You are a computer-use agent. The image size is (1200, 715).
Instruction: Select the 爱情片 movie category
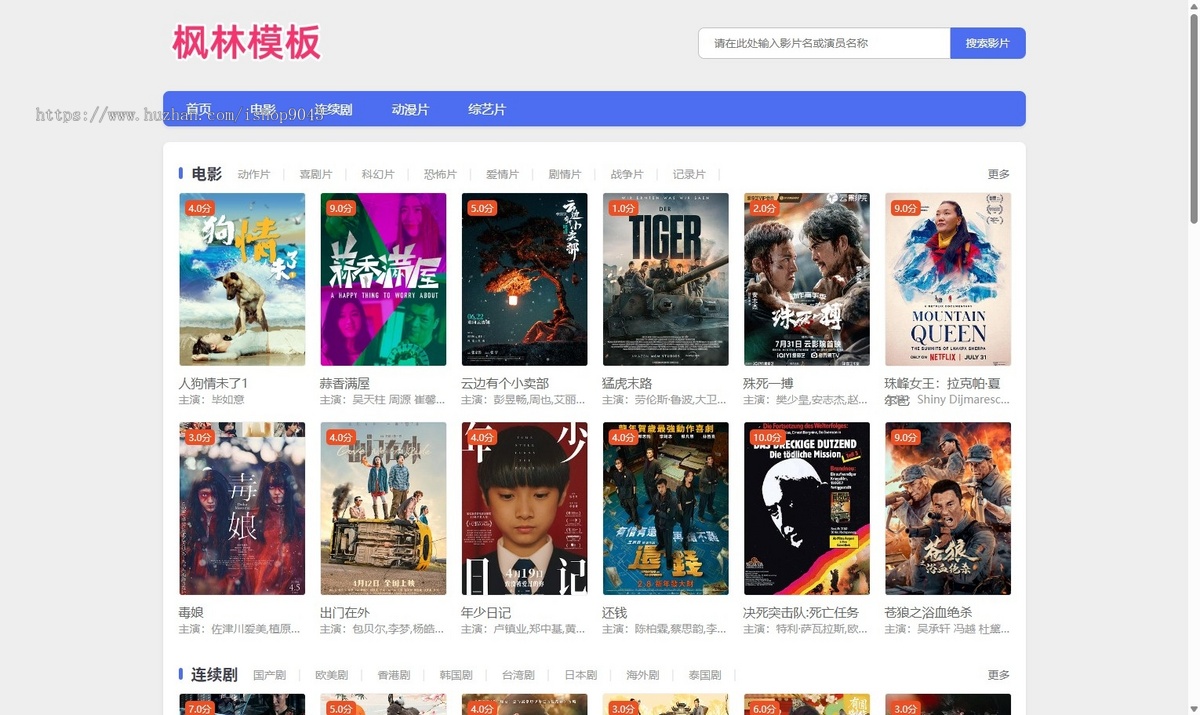click(502, 174)
